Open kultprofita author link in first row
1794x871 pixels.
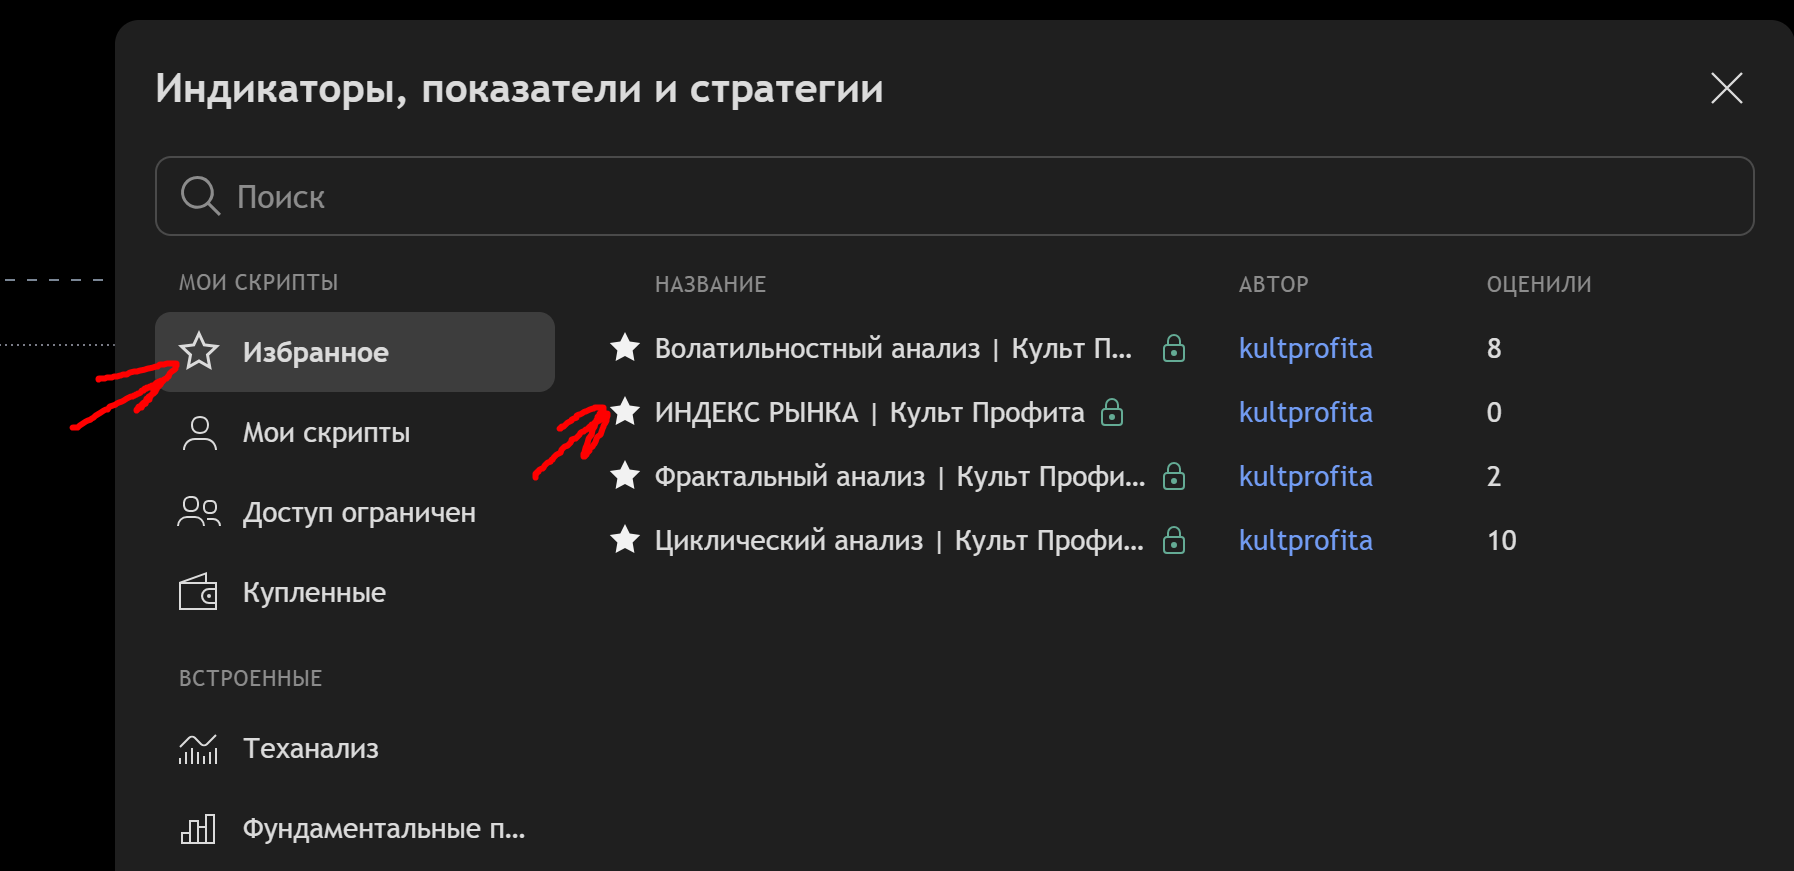pos(1305,348)
